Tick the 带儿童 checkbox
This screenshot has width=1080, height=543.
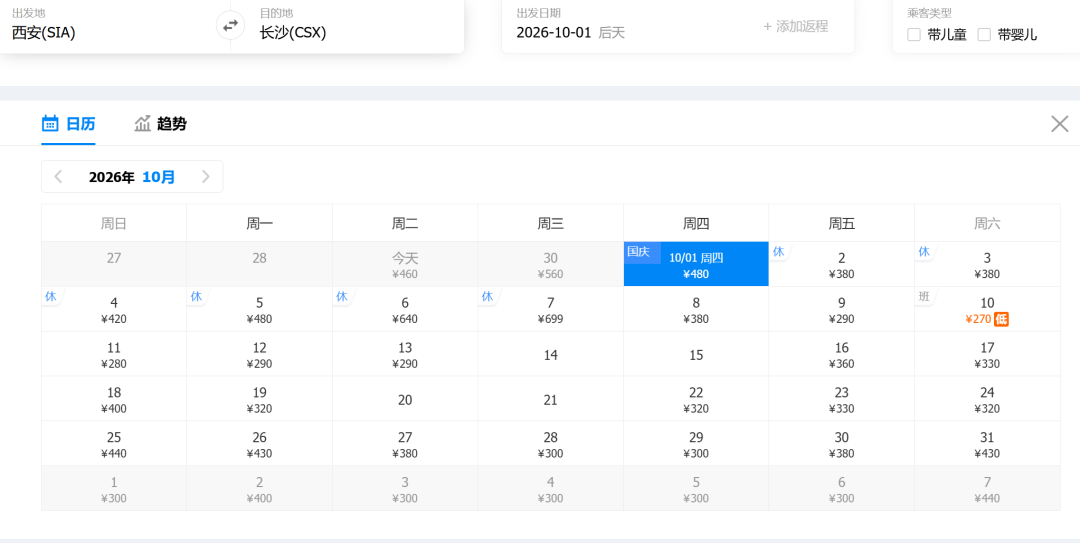tap(914, 35)
